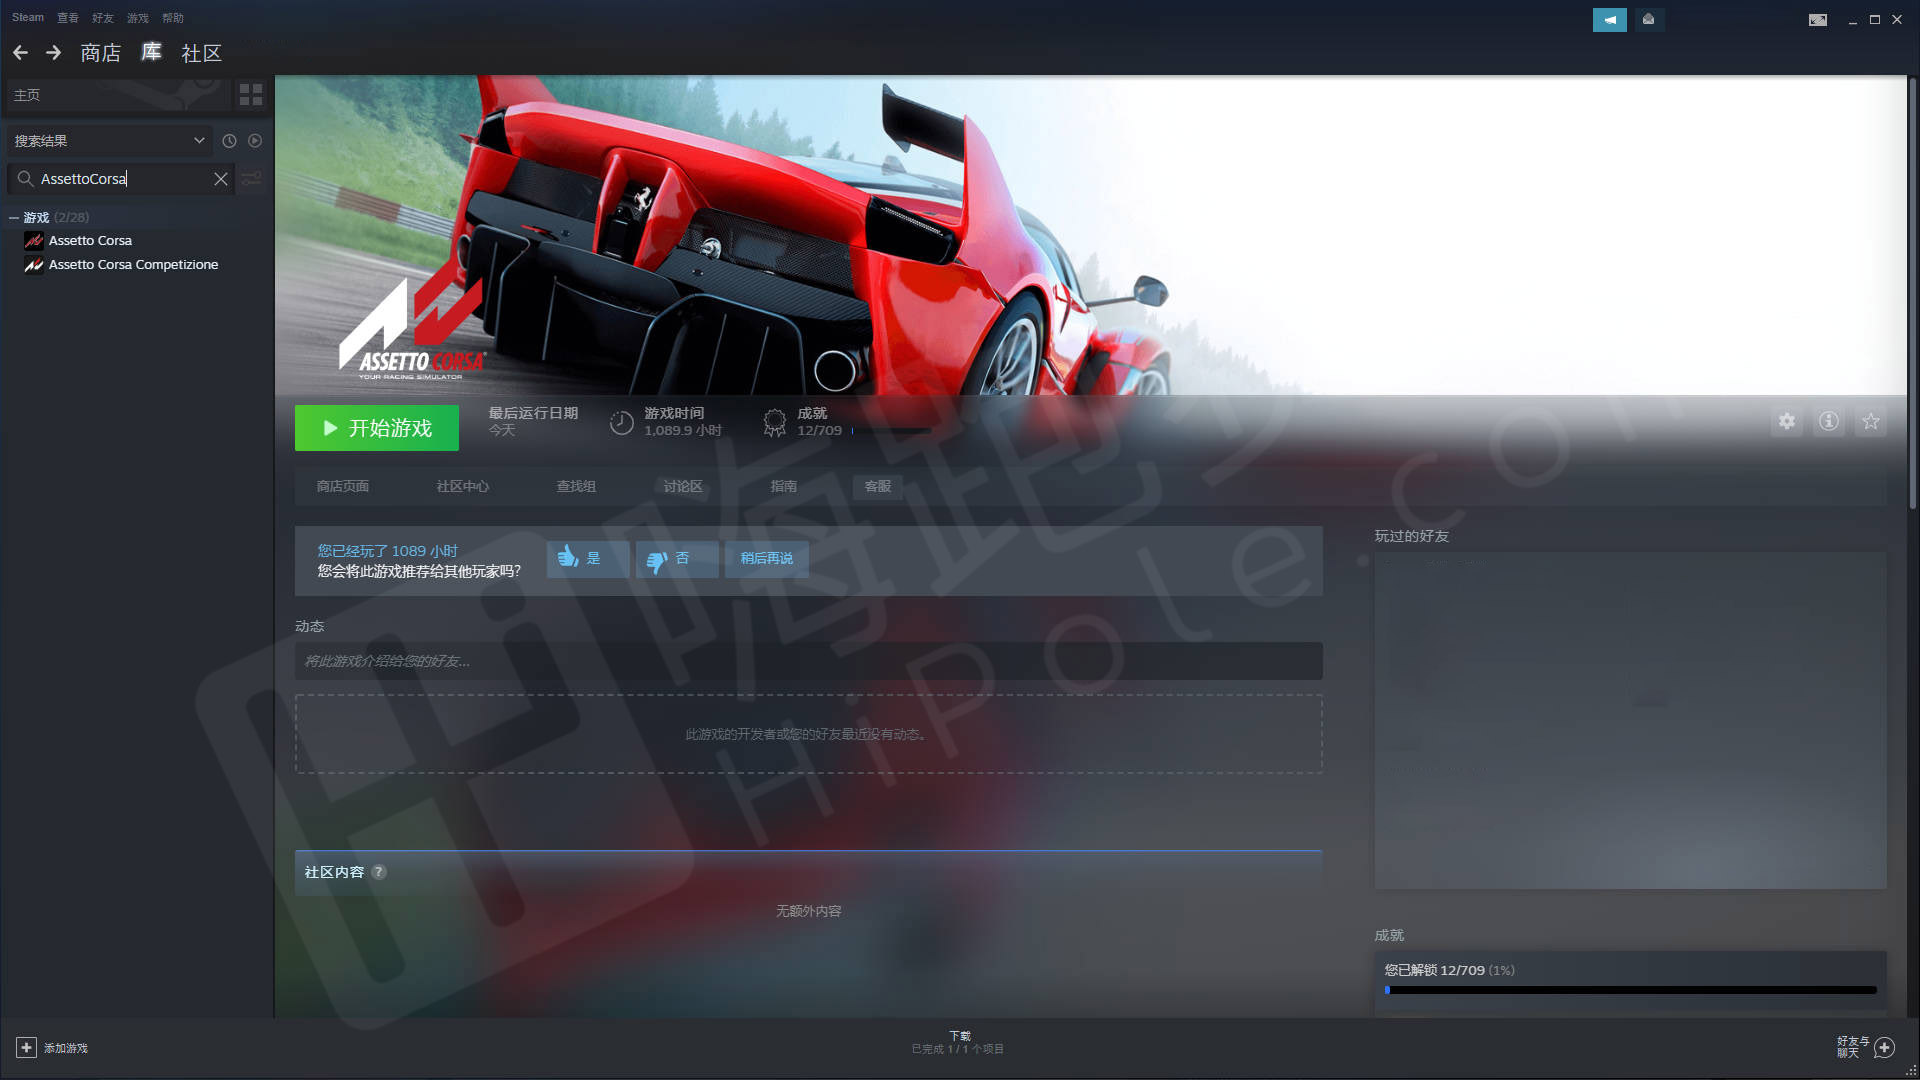Switch to Big Picture mode icon
1920x1080 pixels.
point(1817,19)
